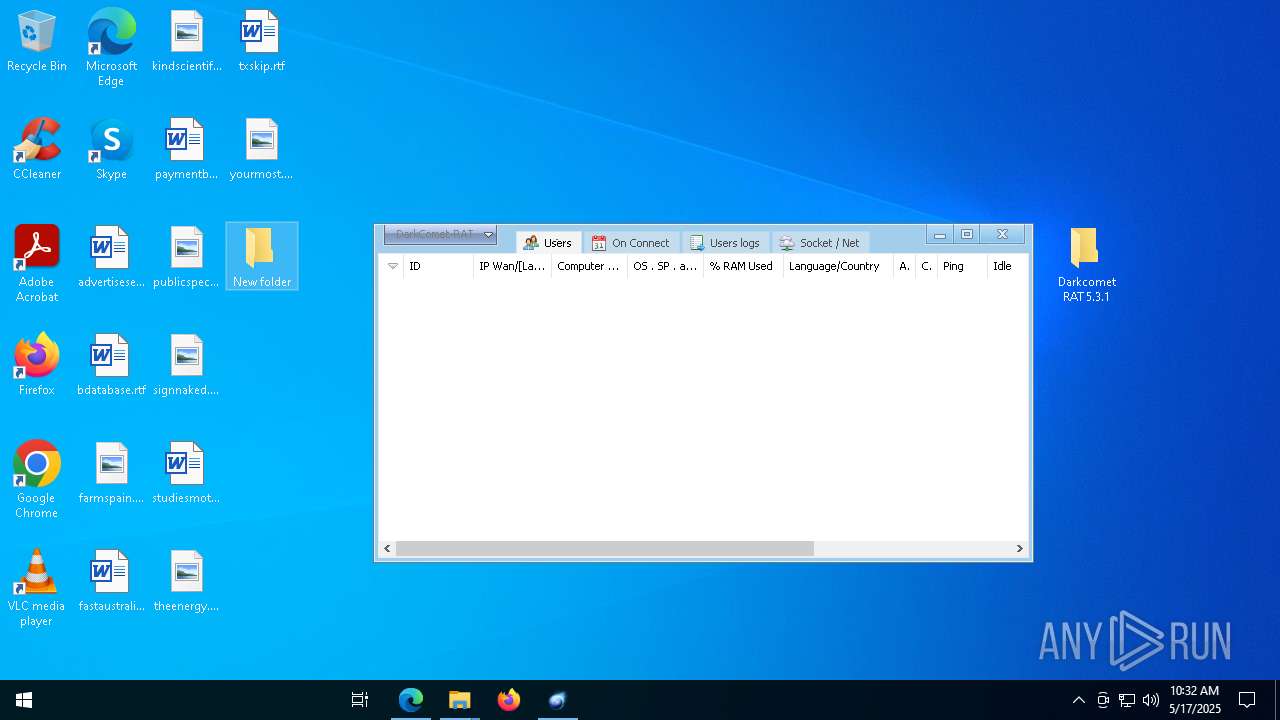This screenshot has width=1280, height=720.
Task: Select the VLC media player shortcut
Action: [37, 588]
